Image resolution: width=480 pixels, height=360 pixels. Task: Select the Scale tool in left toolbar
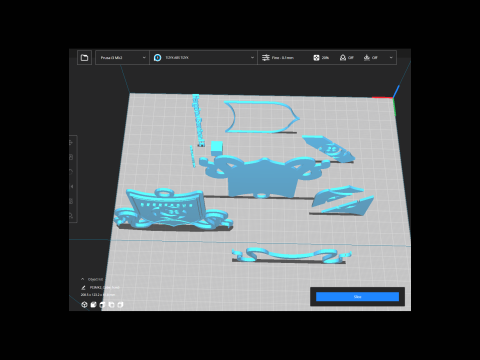(x=71, y=157)
